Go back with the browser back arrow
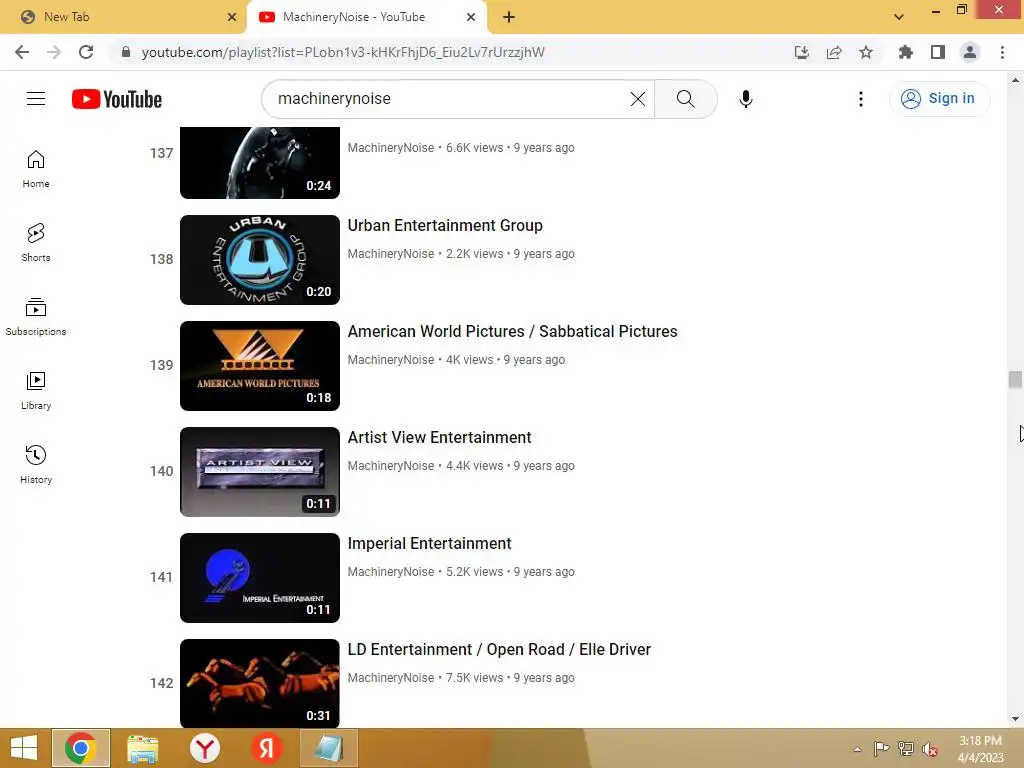This screenshot has height=768, width=1024. (22, 52)
